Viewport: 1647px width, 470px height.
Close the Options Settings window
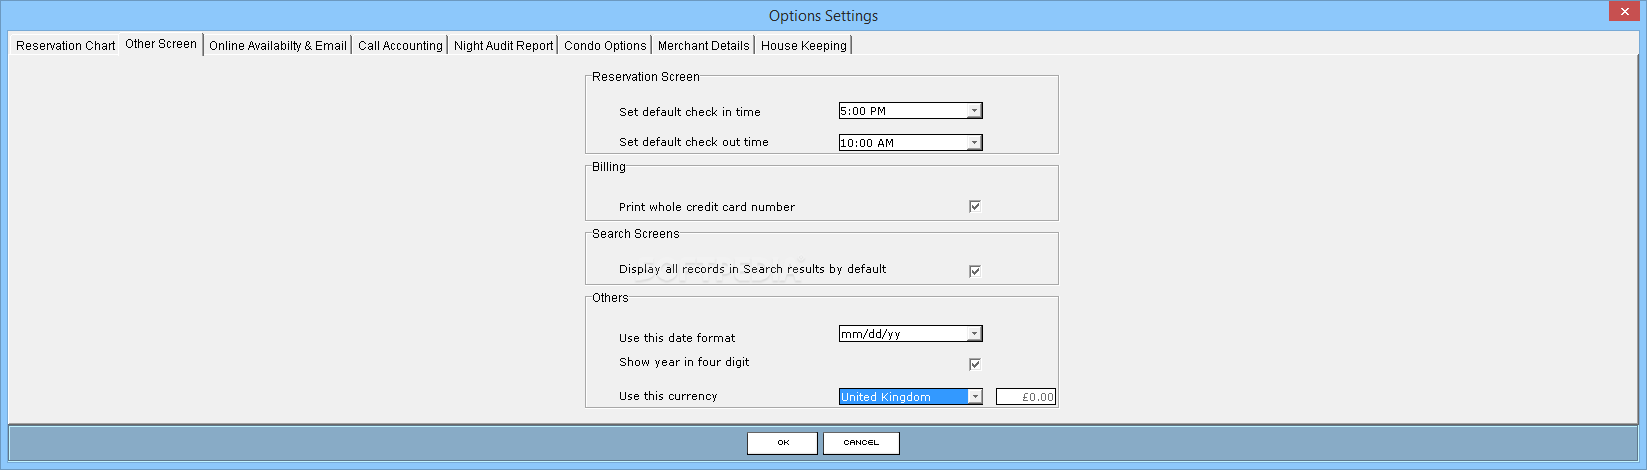1624,12
